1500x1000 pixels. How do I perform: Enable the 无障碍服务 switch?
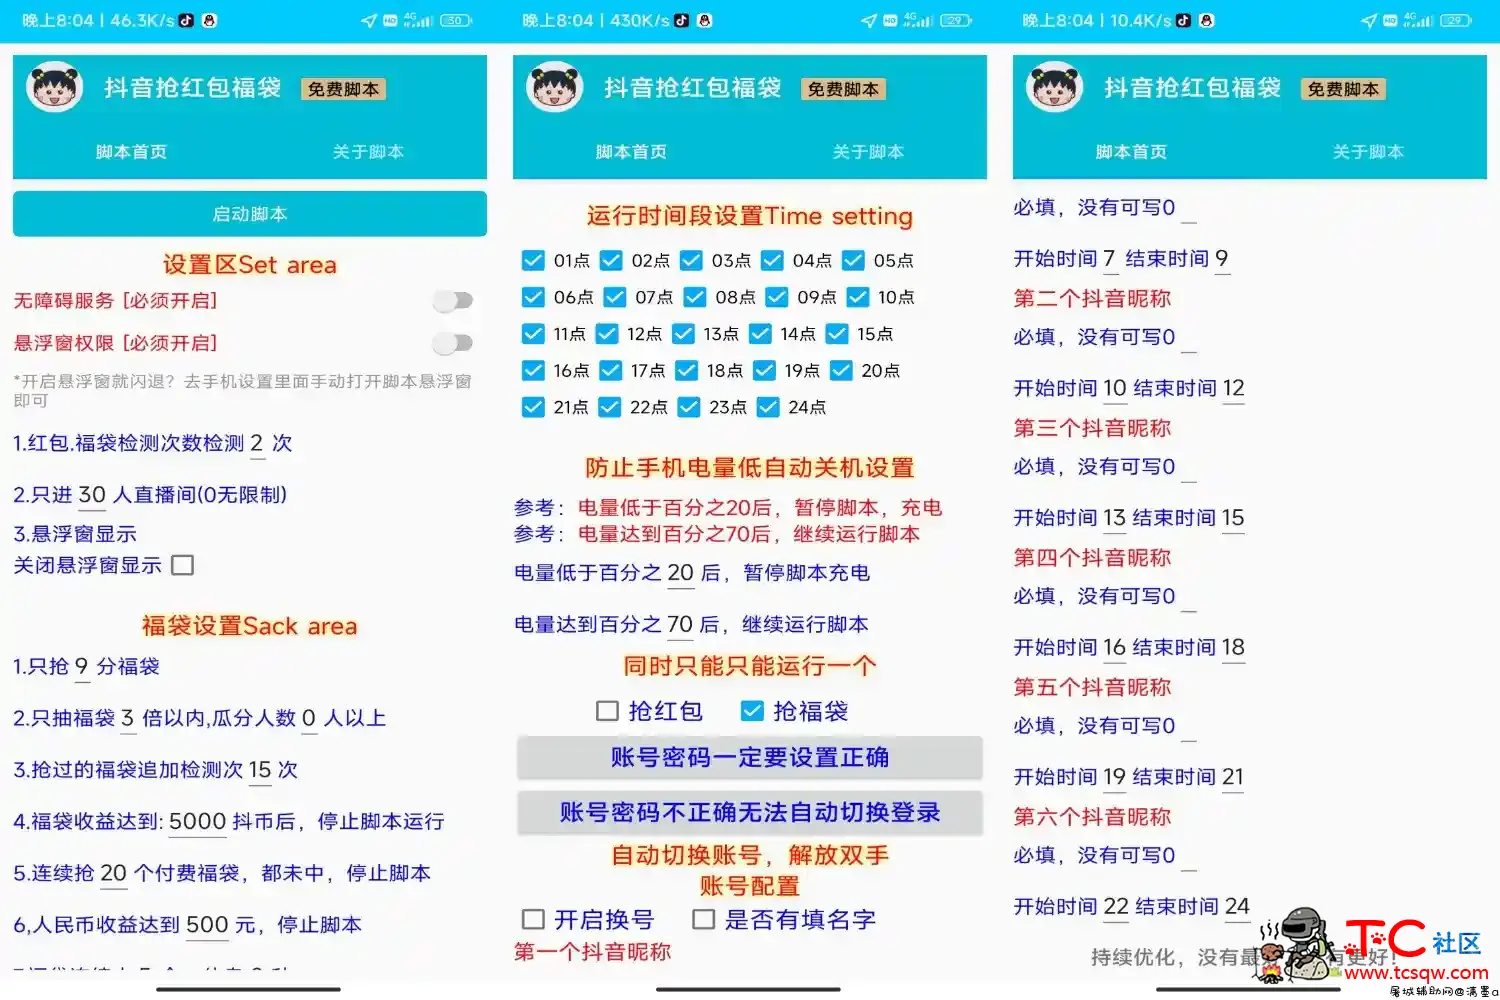pyautogui.click(x=452, y=300)
